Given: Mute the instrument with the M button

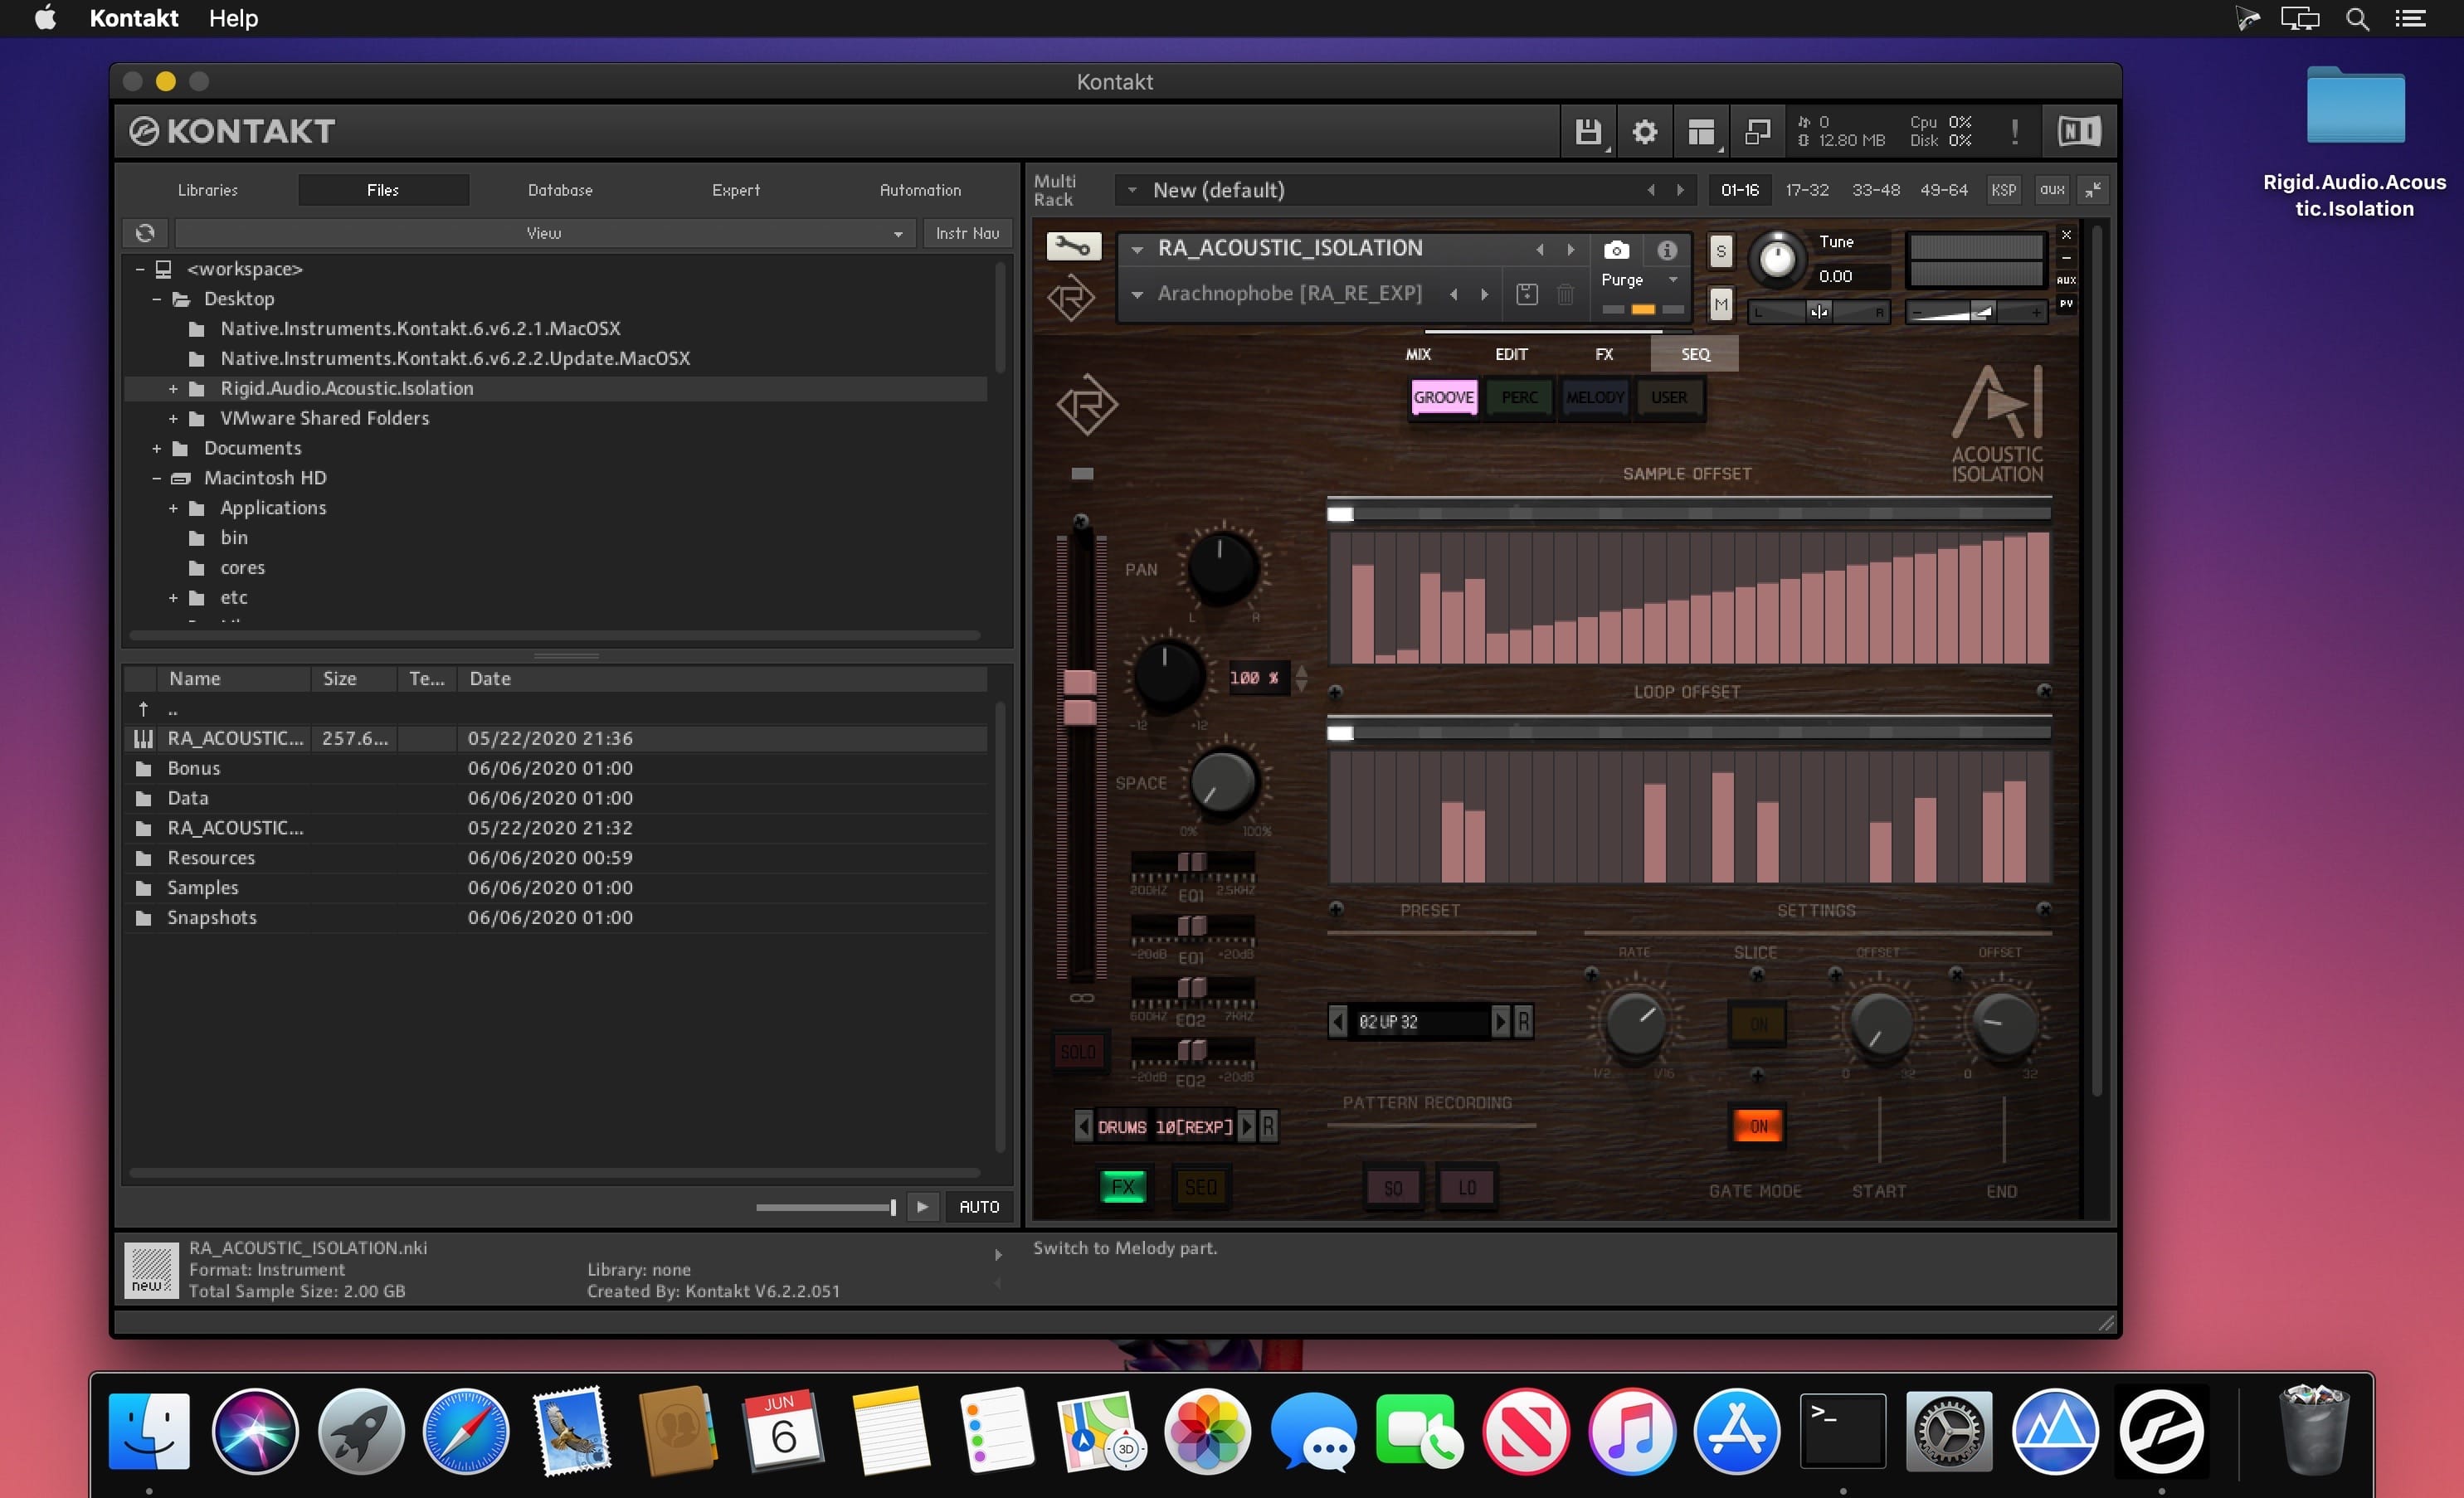Looking at the screenshot, I should [x=1720, y=304].
